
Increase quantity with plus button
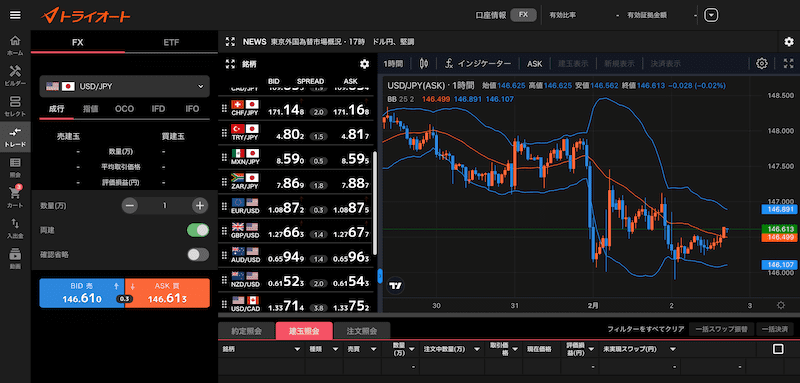199,206
